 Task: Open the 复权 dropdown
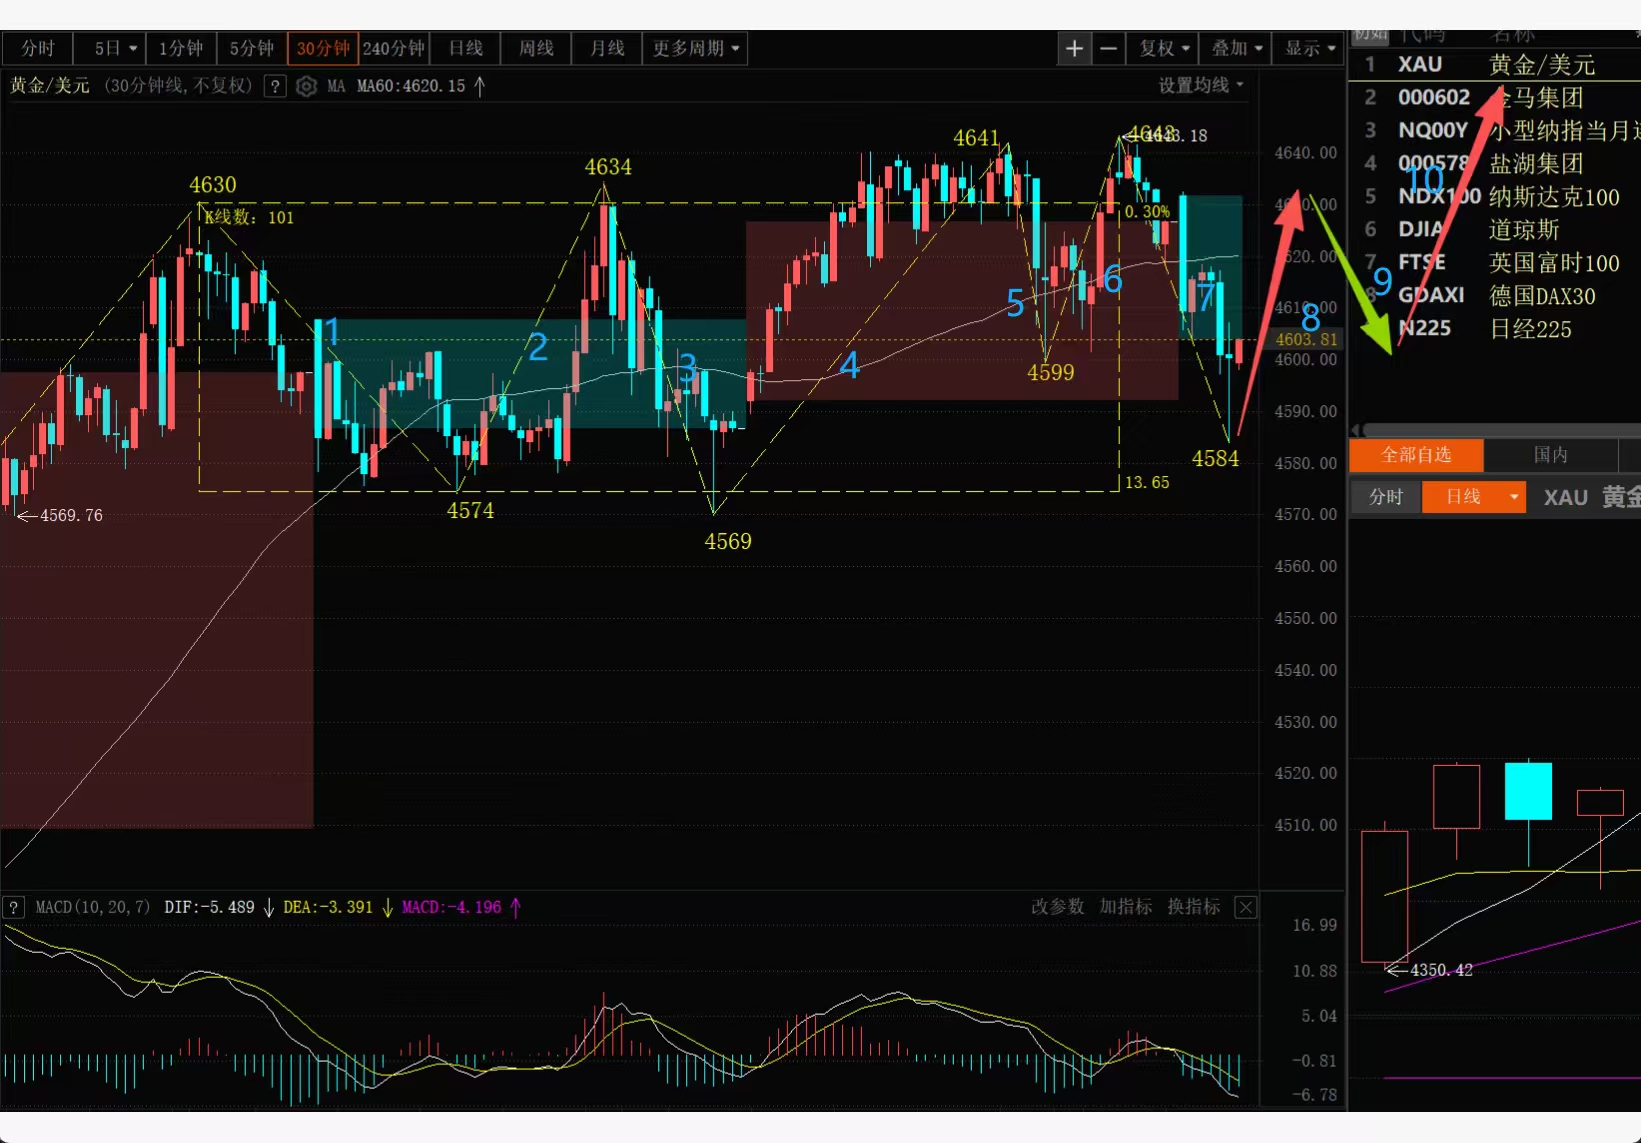pos(1164,48)
